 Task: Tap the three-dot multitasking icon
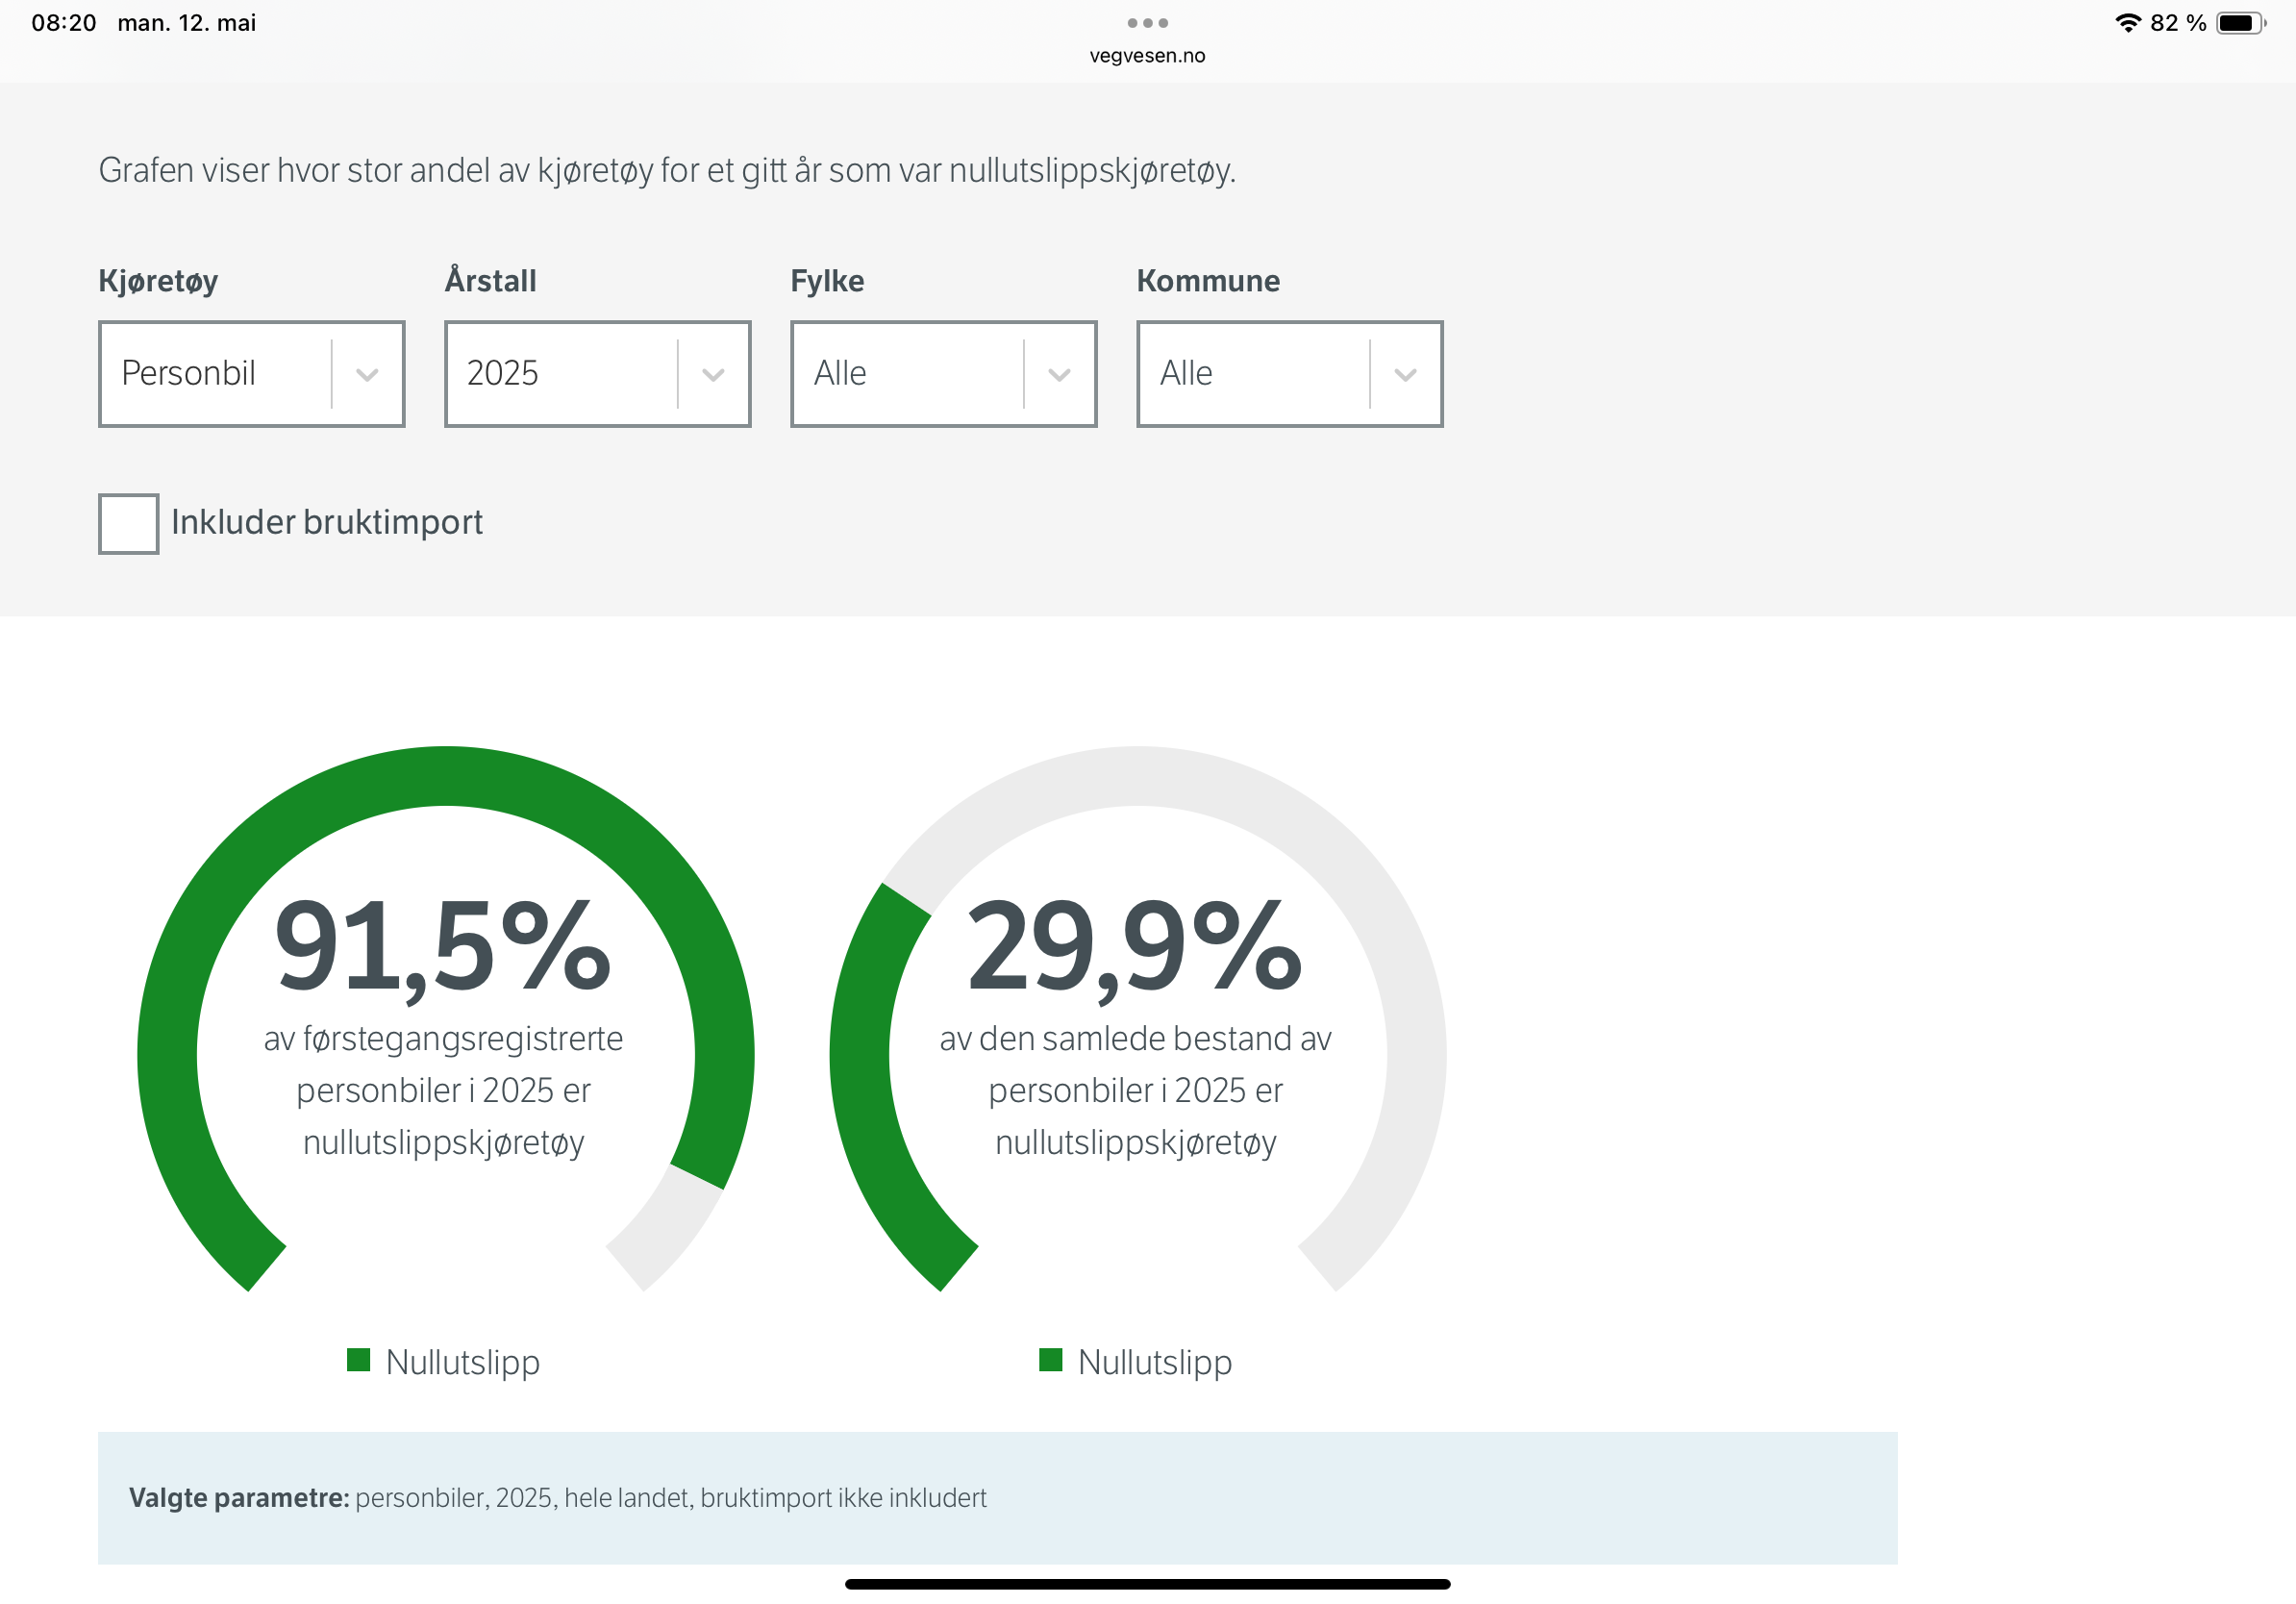pos(1147,23)
